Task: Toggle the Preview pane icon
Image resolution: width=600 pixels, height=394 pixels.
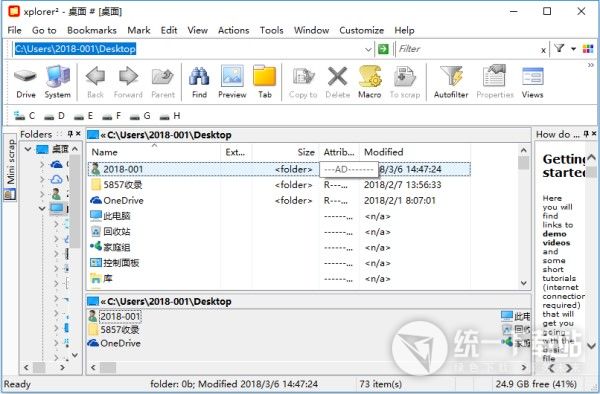Action: (x=232, y=82)
